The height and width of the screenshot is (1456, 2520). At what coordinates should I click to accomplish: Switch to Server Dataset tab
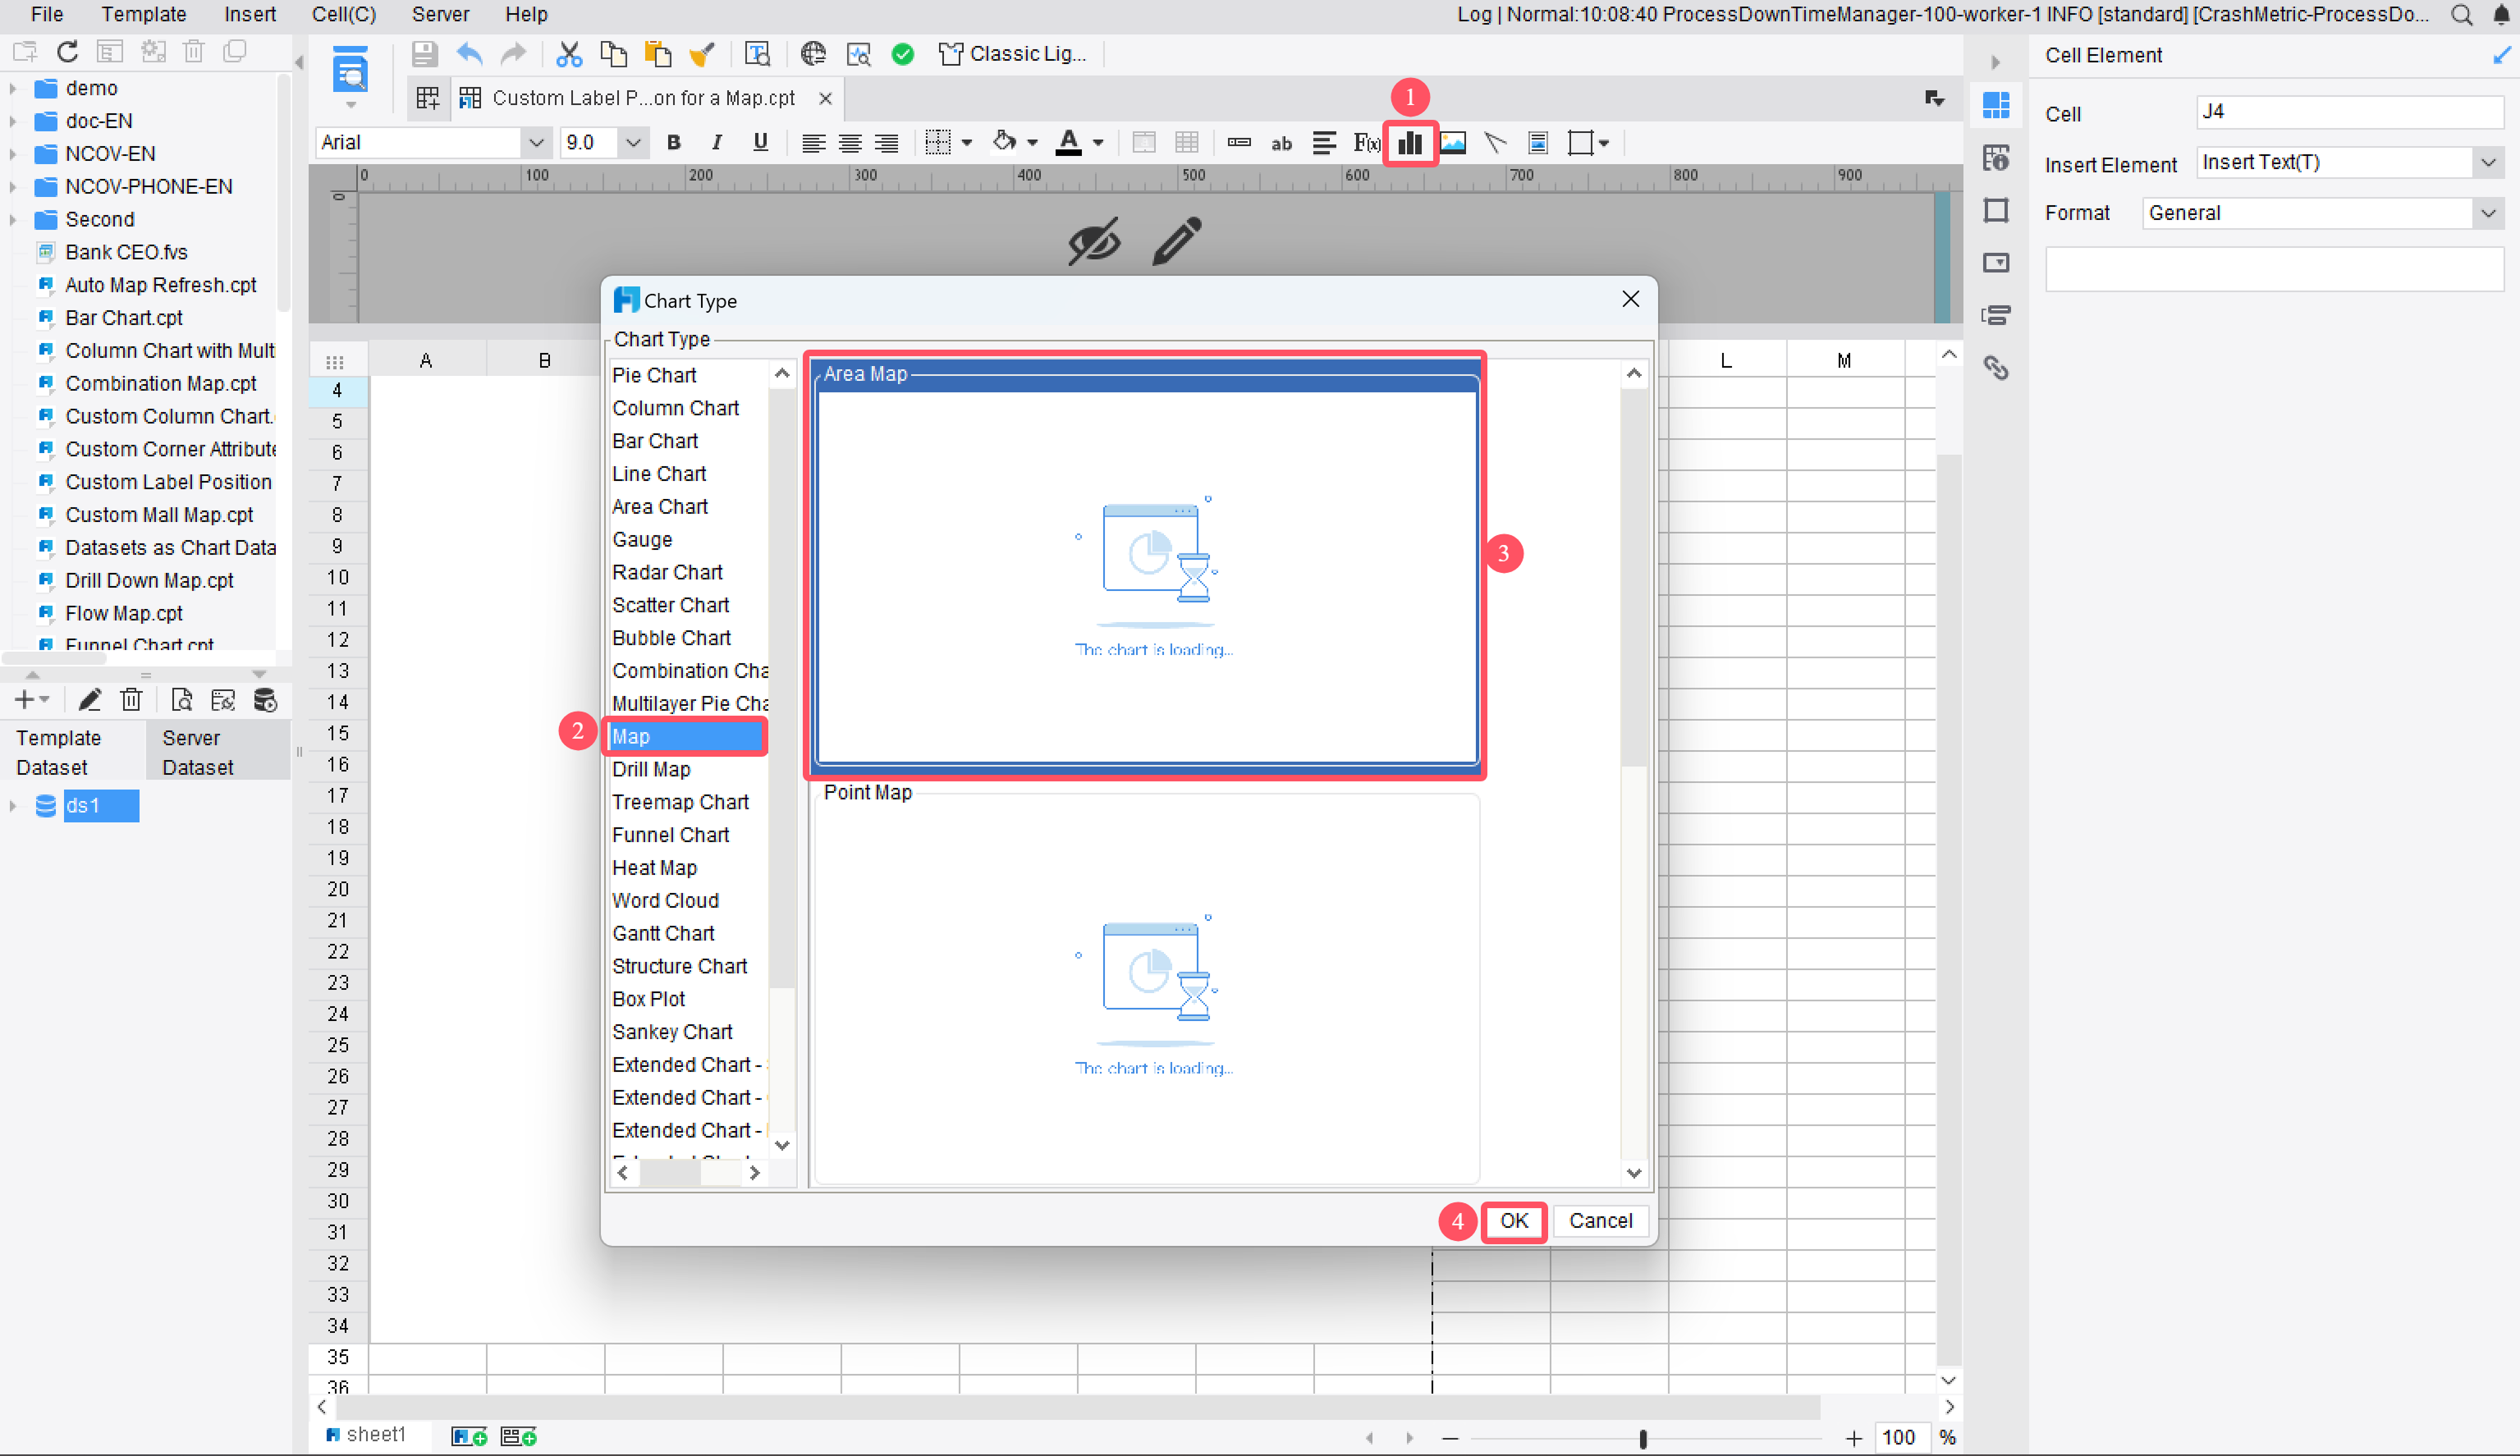click(x=218, y=752)
